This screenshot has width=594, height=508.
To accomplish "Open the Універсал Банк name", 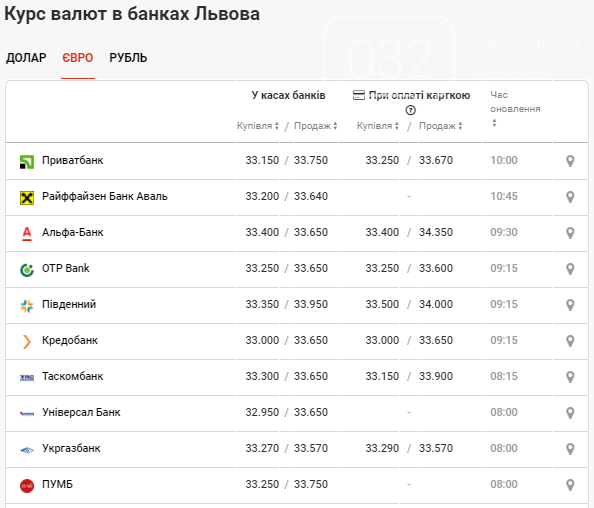I will (81, 413).
